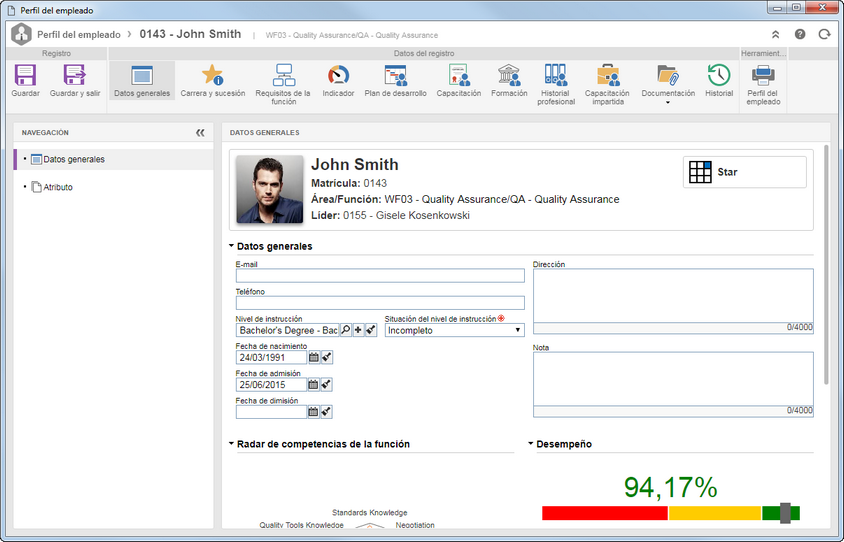Click the Desempeño performance slider marker

pos(785,513)
